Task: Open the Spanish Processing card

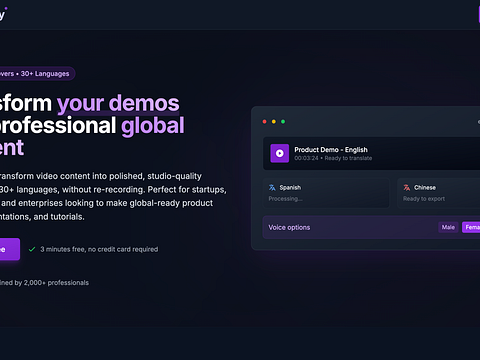Action: pyautogui.click(x=326, y=193)
